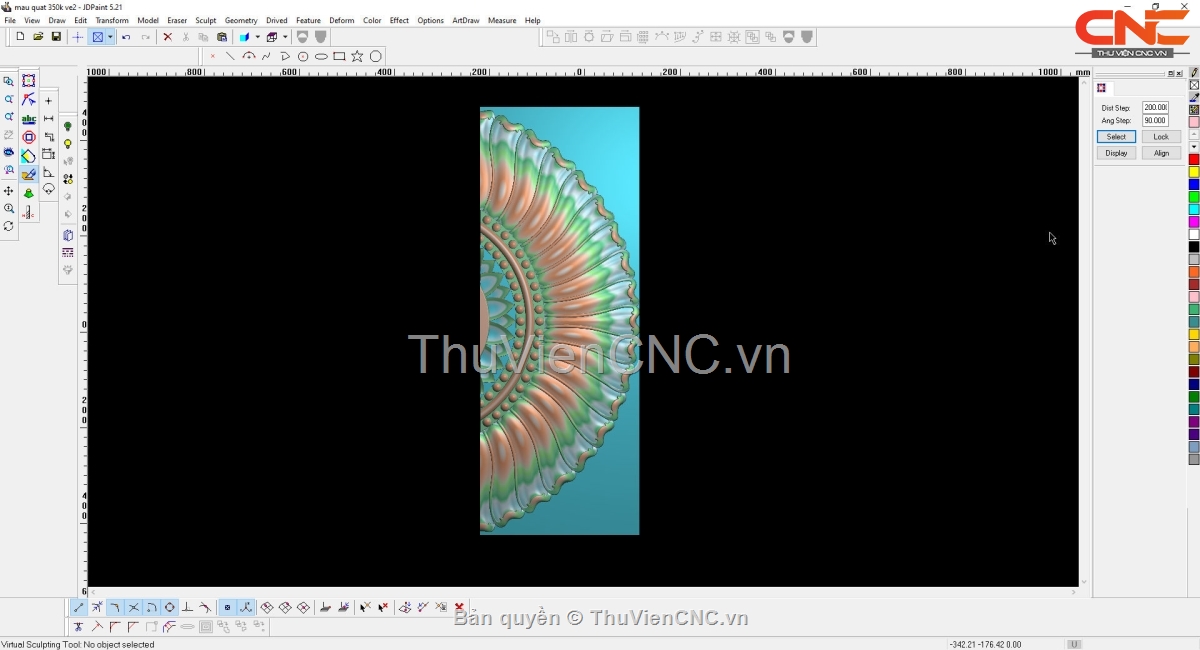Toggle the grid point snap button
This screenshot has height=650, width=1200.
pos(227,607)
